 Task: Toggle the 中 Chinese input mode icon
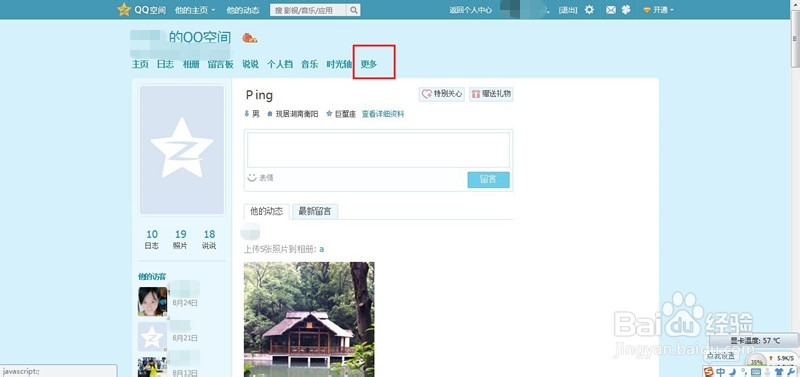pyautogui.click(x=720, y=372)
